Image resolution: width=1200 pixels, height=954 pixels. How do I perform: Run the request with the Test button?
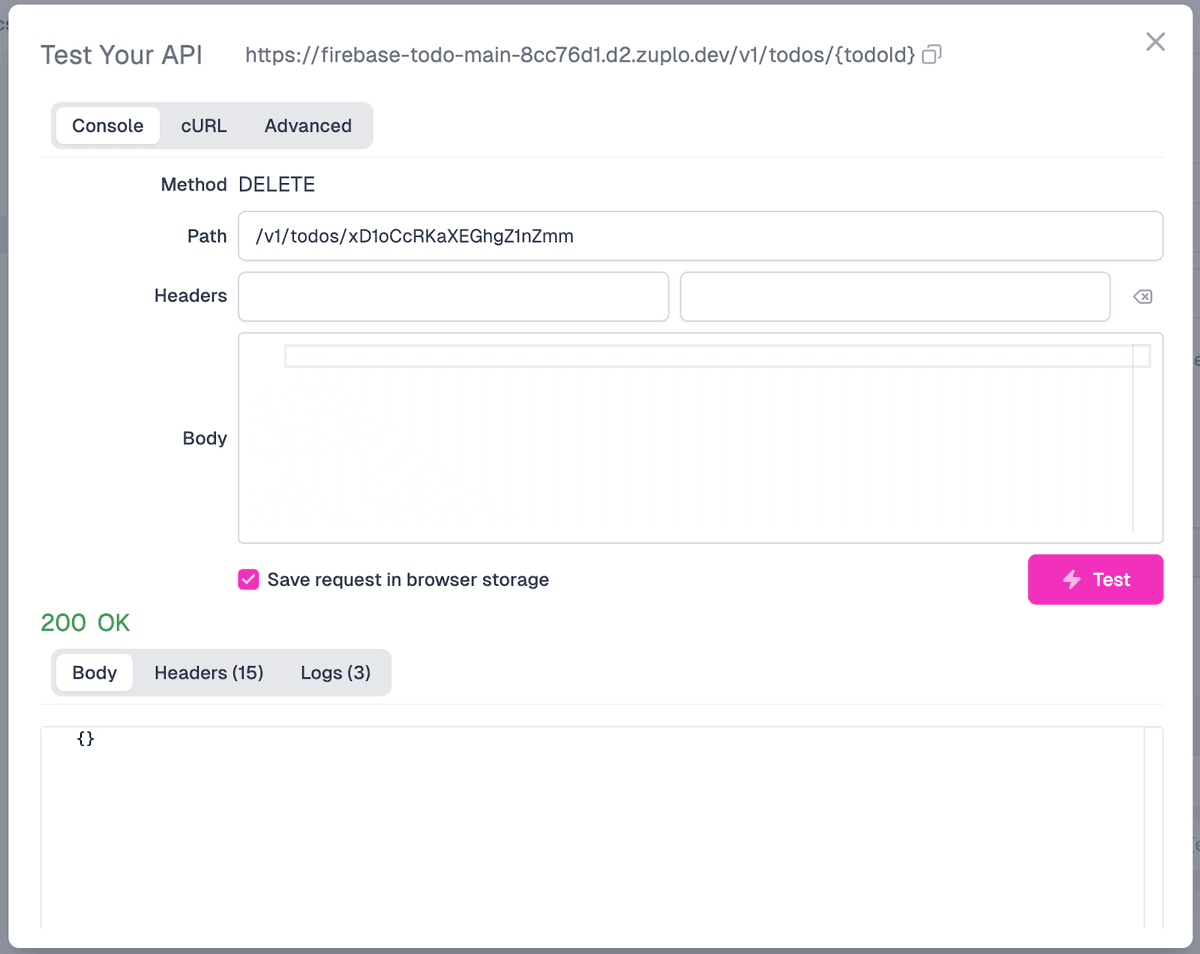1095,579
